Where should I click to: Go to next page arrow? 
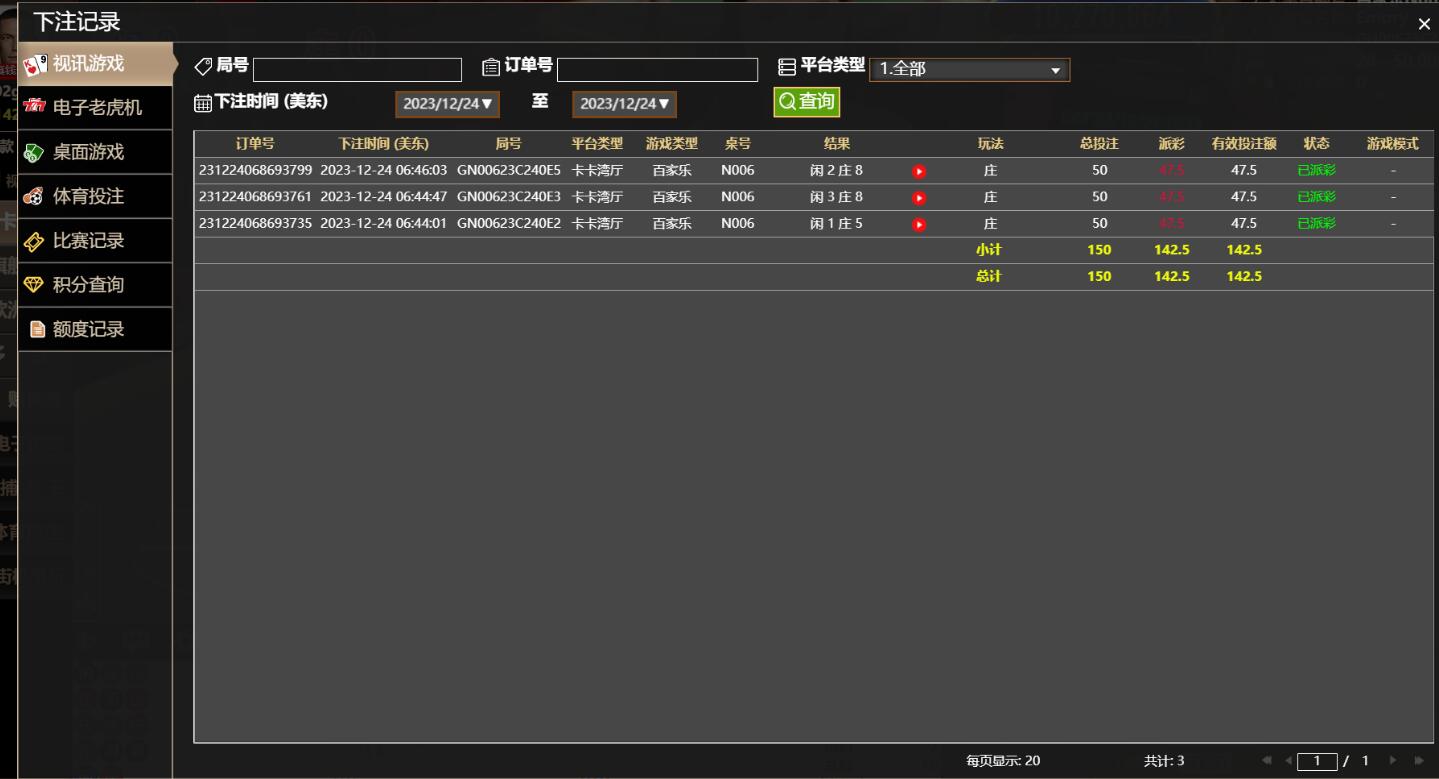tap(1394, 761)
